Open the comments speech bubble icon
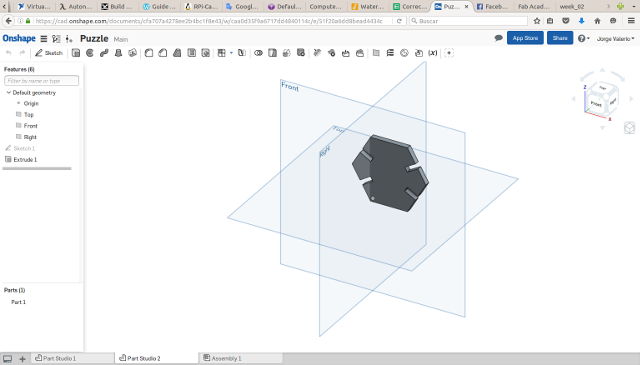Screen dimensions: 640x365 point(498,38)
